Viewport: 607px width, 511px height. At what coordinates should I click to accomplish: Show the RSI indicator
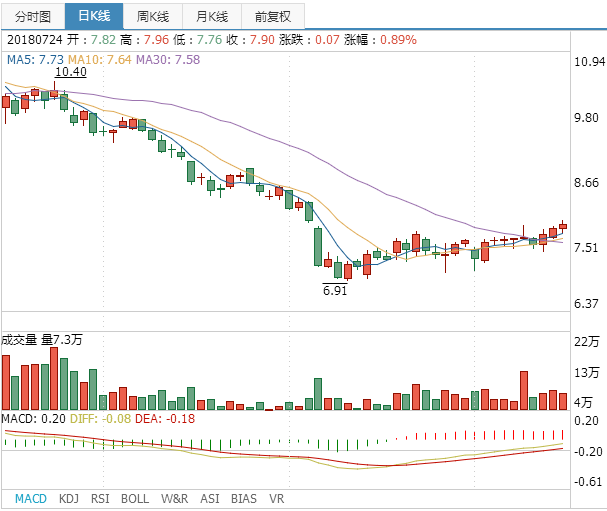pyautogui.click(x=100, y=499)
